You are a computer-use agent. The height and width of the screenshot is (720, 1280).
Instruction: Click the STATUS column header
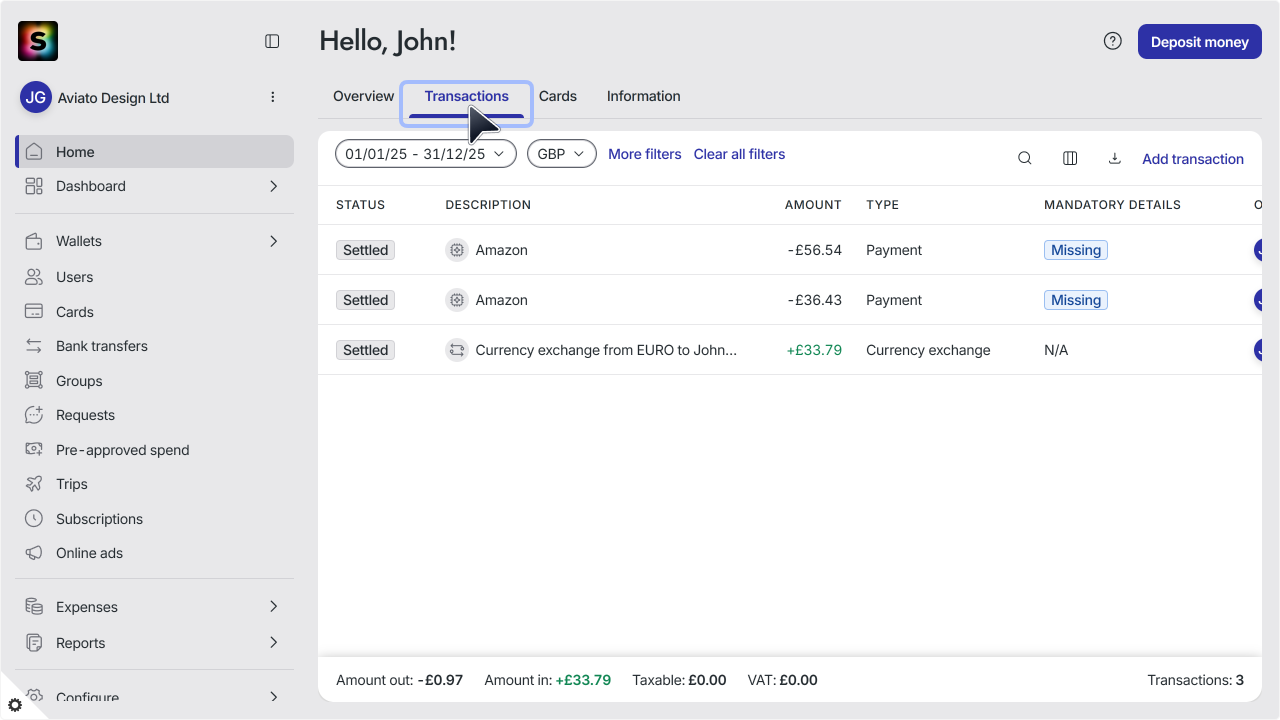[x=360, y=205]
